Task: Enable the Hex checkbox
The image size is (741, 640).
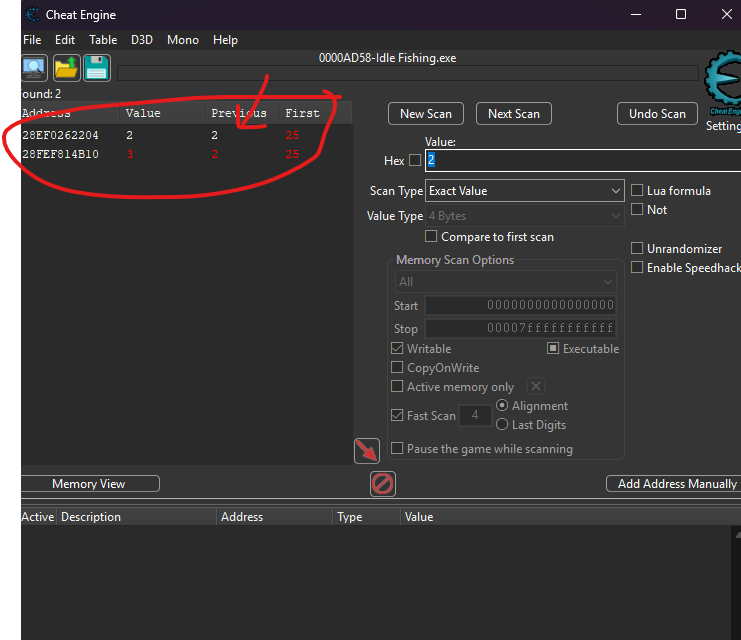Action: [x=415, y=160]
